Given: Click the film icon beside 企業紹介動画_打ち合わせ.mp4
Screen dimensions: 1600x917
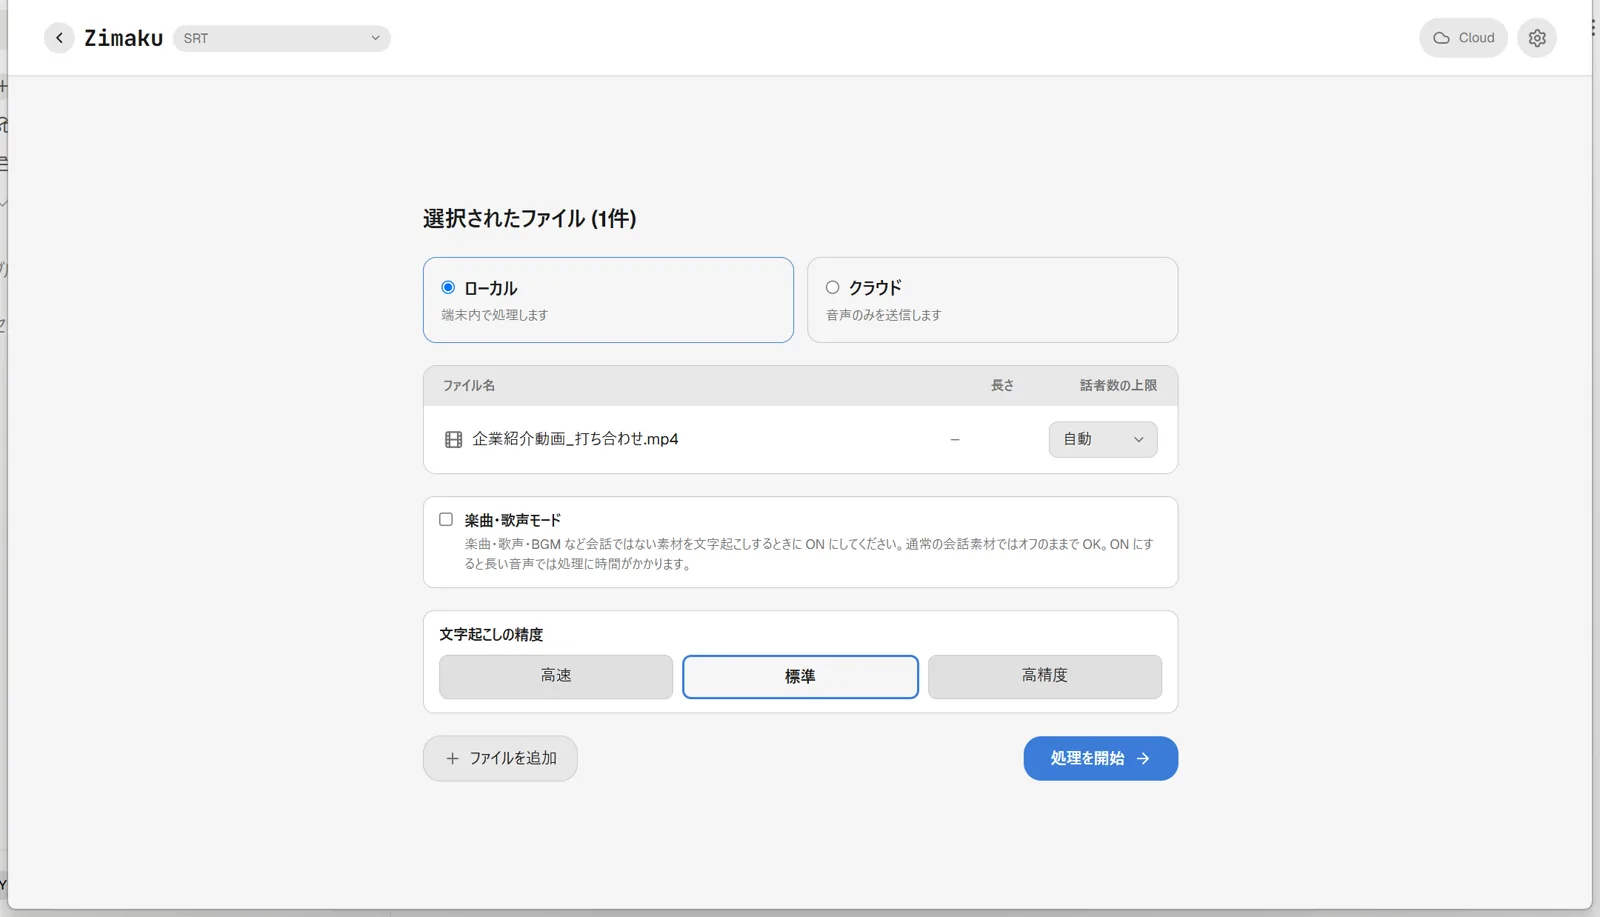Looking at the screenshot, I should (x=453, y=440).
